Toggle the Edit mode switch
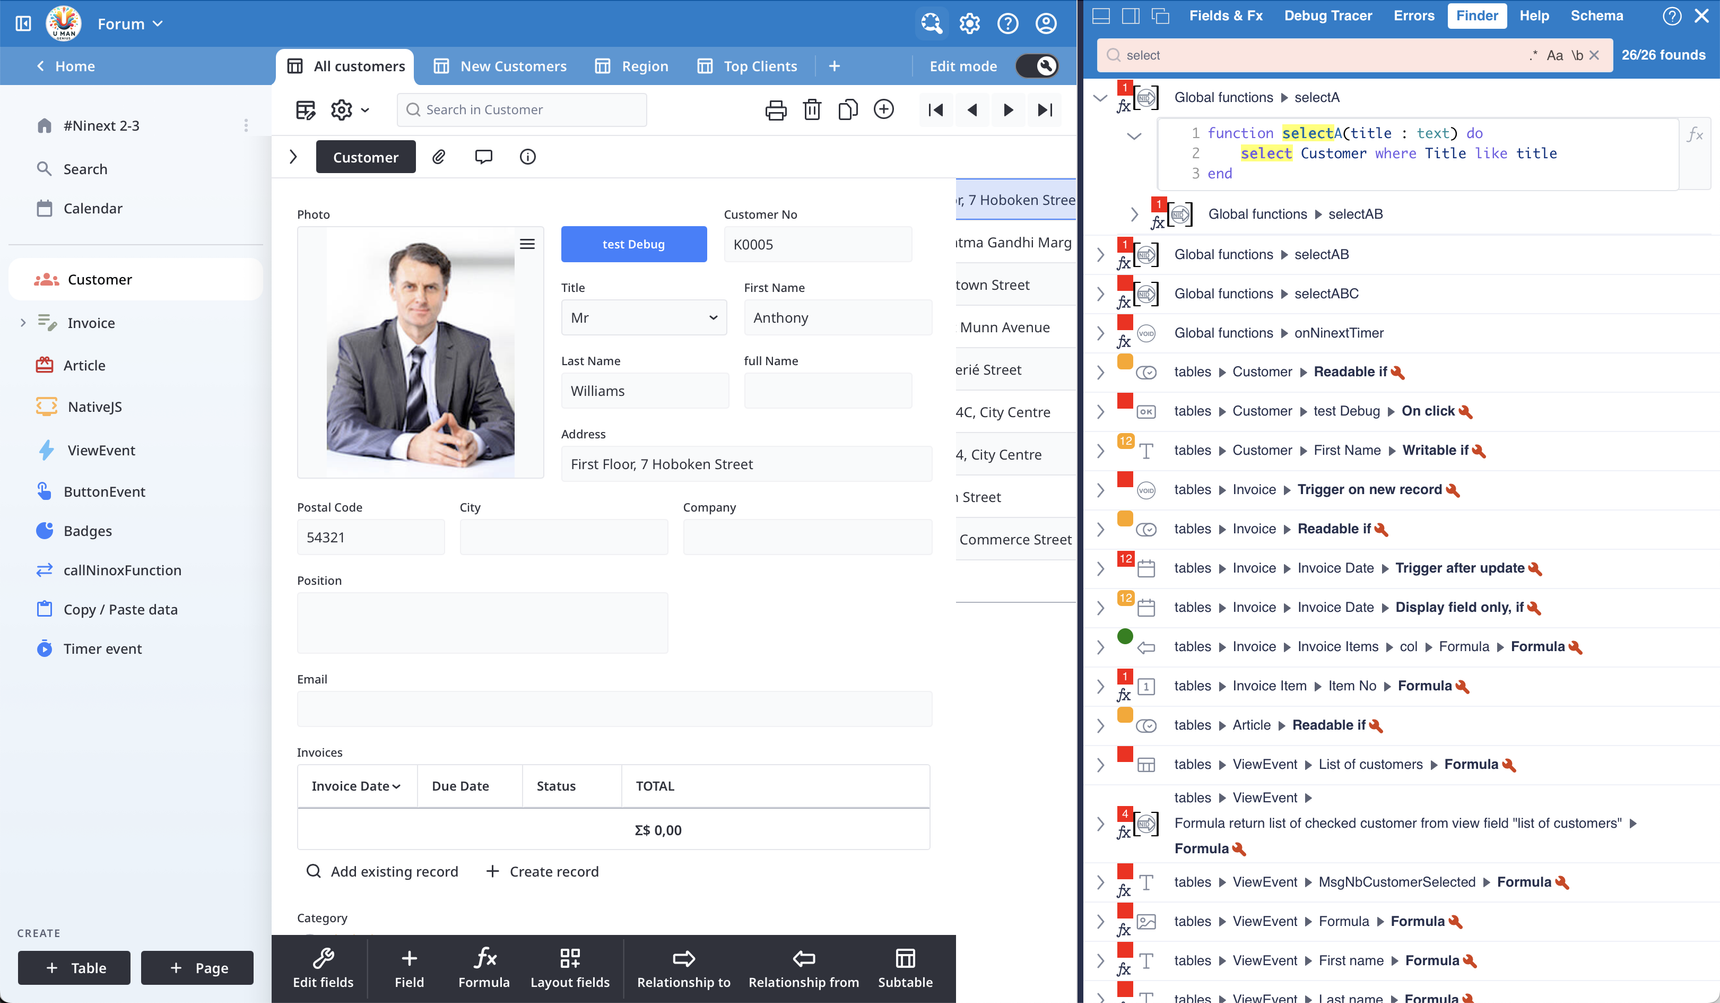 1037,66
